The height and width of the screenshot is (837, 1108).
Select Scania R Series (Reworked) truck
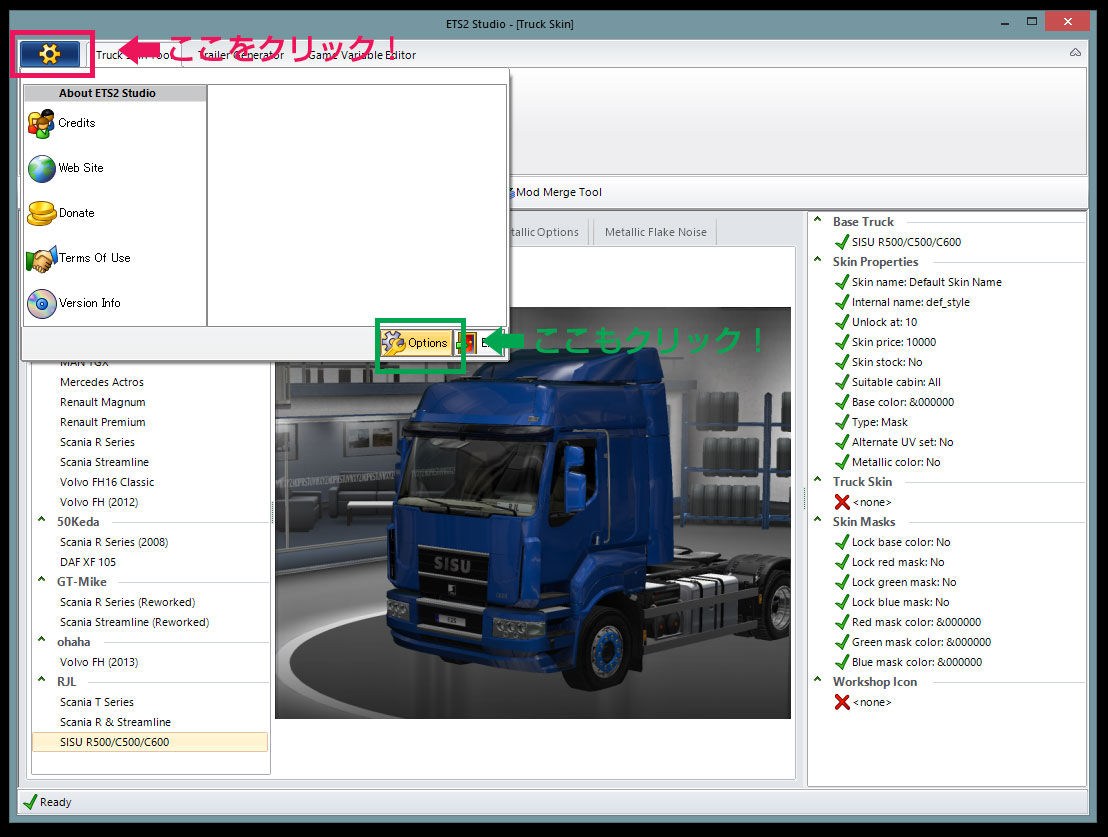coord(127,602)
